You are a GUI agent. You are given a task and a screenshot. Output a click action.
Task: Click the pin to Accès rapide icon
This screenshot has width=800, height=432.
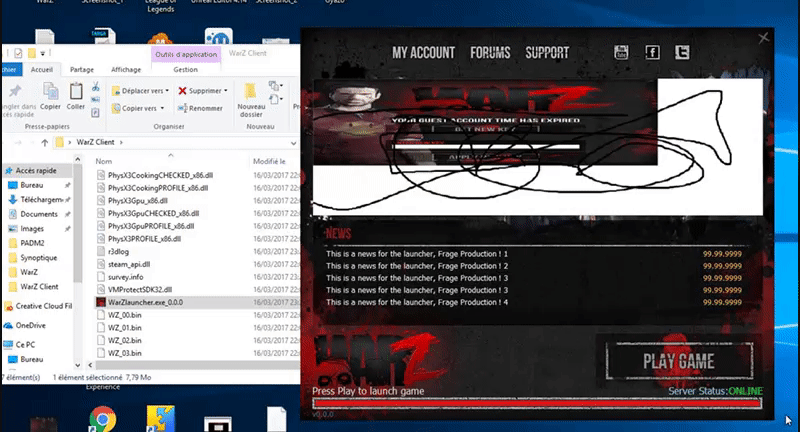(15, 91)
